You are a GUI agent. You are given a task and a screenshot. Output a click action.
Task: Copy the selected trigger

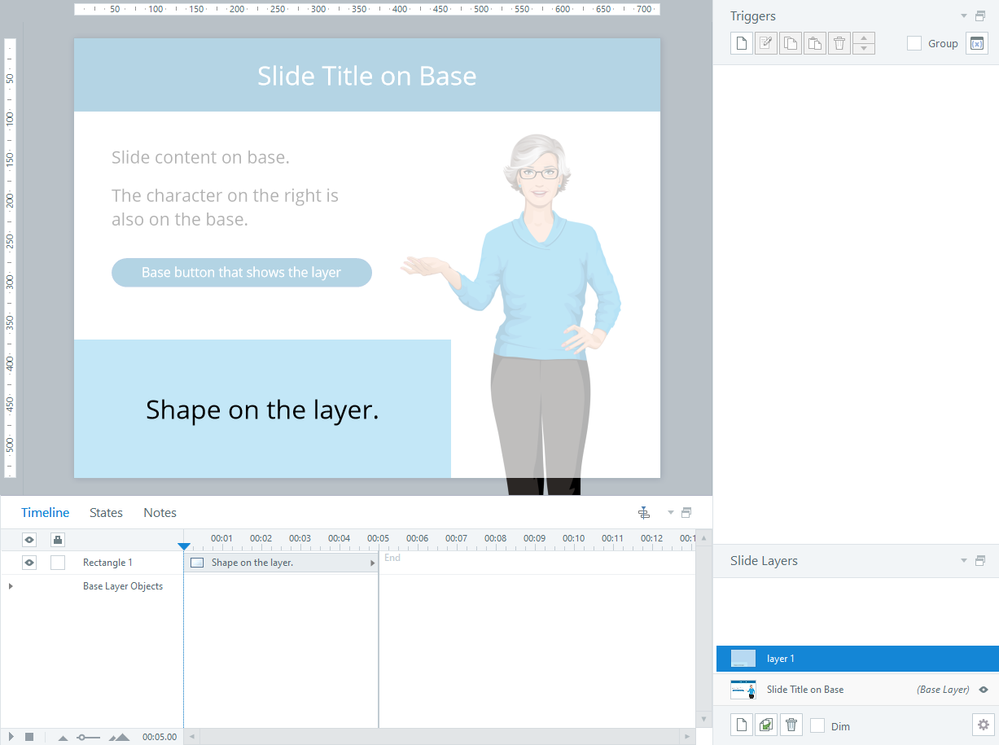791,43
